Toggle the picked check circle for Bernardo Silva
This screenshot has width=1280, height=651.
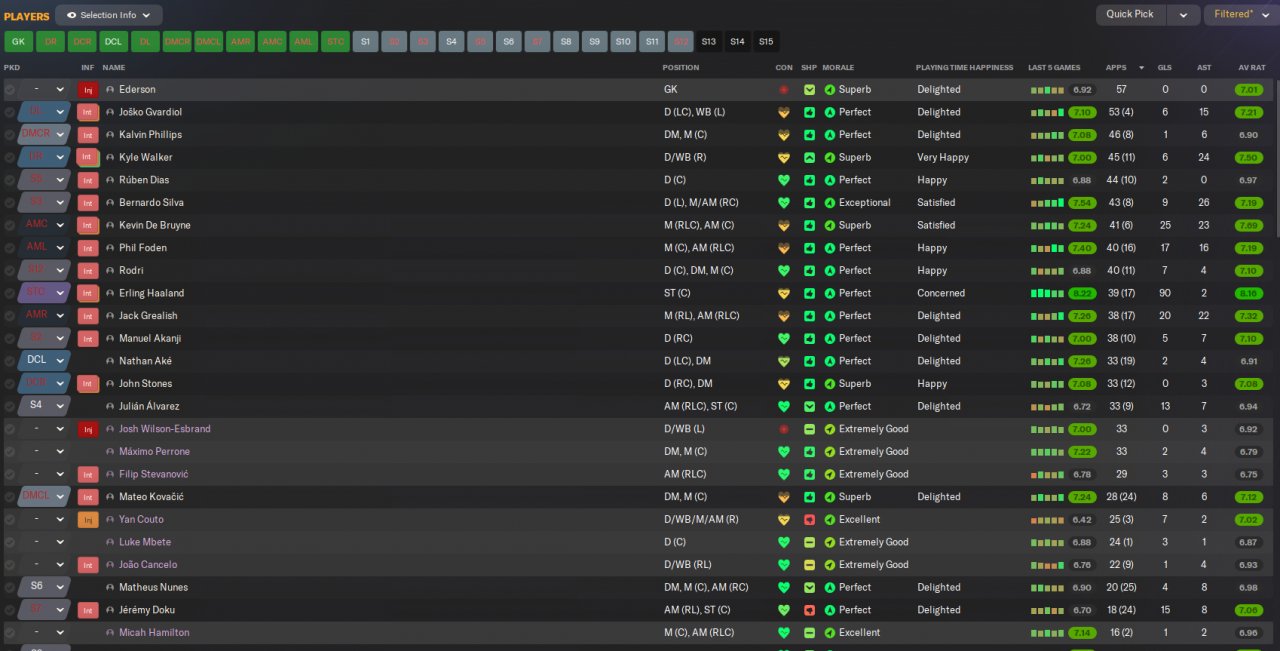coord(10,203)
